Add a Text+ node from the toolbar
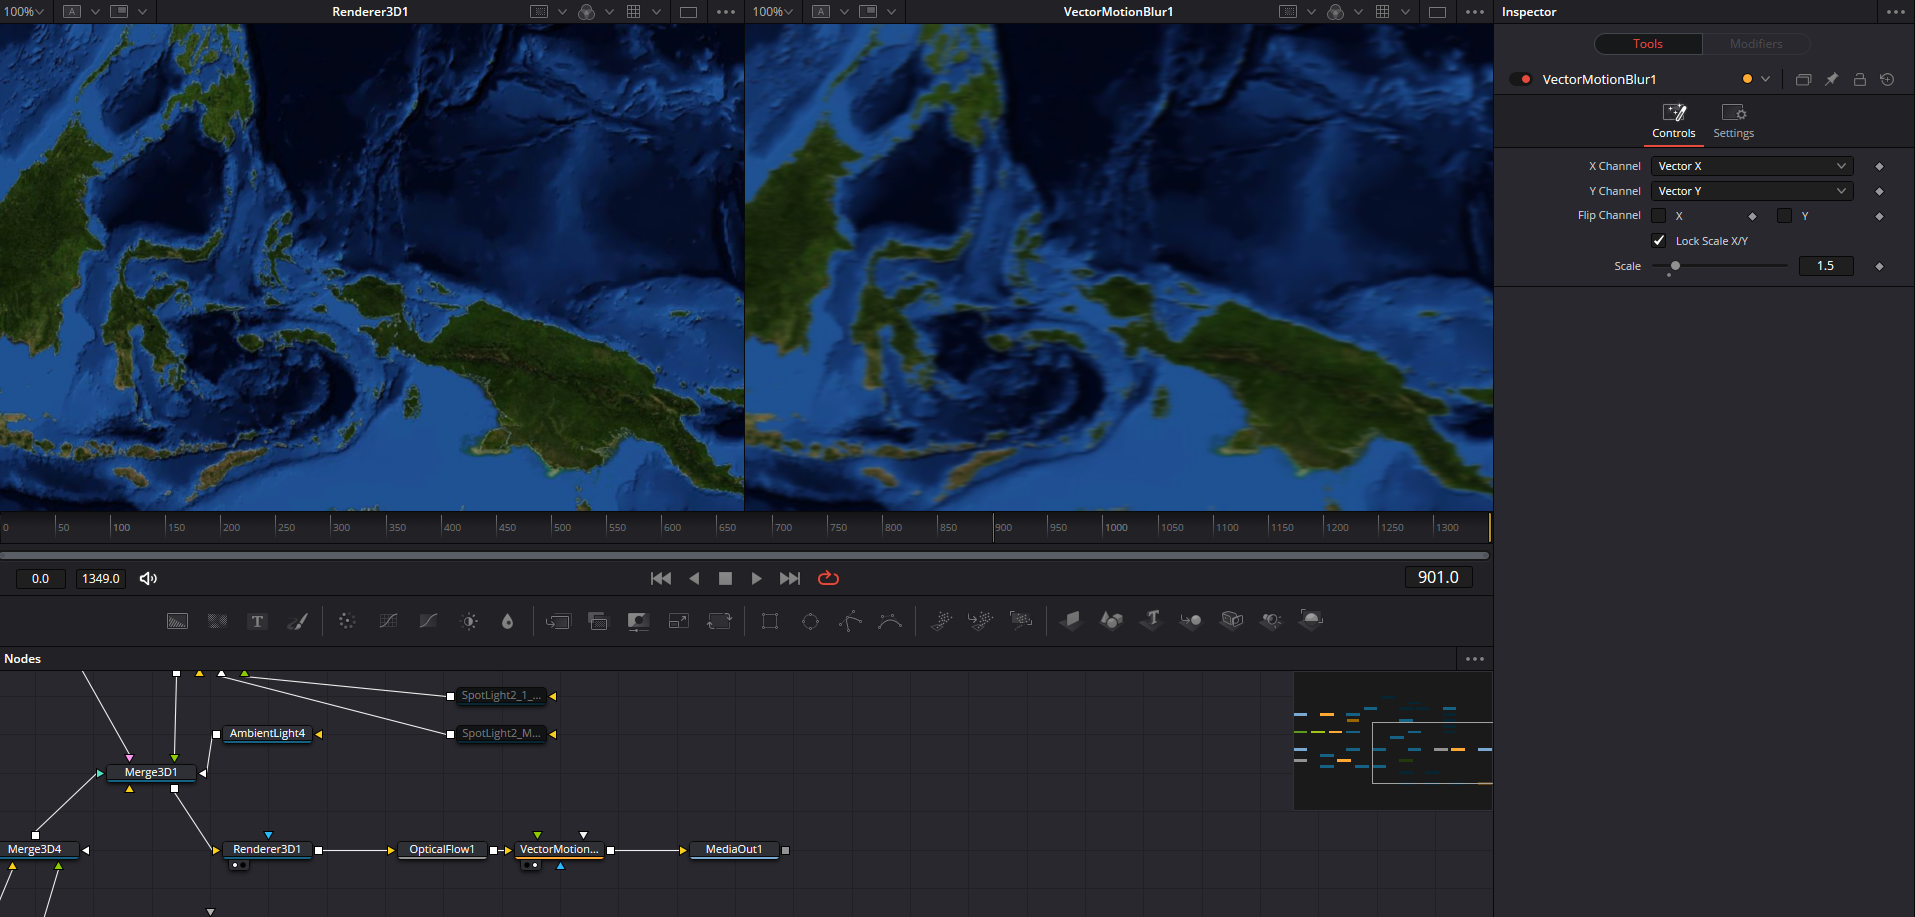This screenshot has height=917, width=1915. [257, 621]
